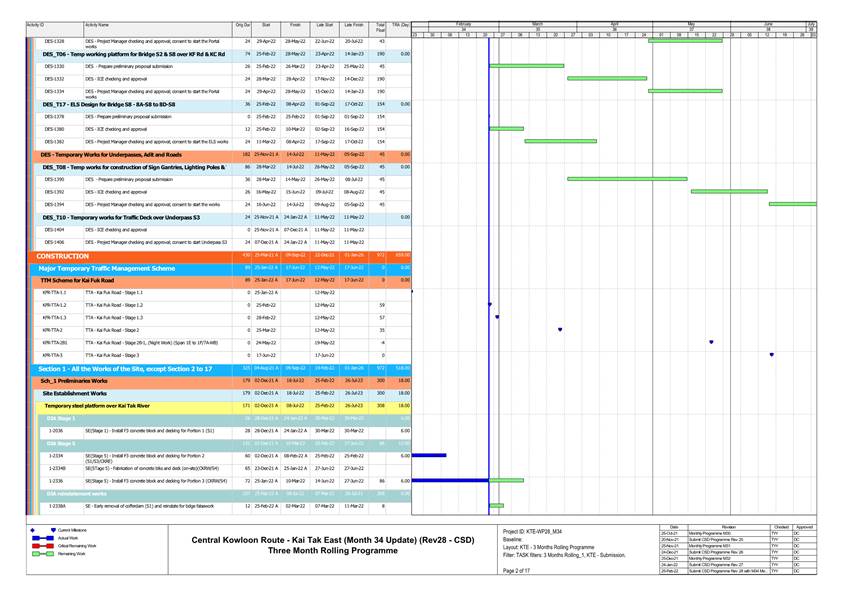Select the KPR-TTA-3 milestone marker in June

[x=771, y=354]
